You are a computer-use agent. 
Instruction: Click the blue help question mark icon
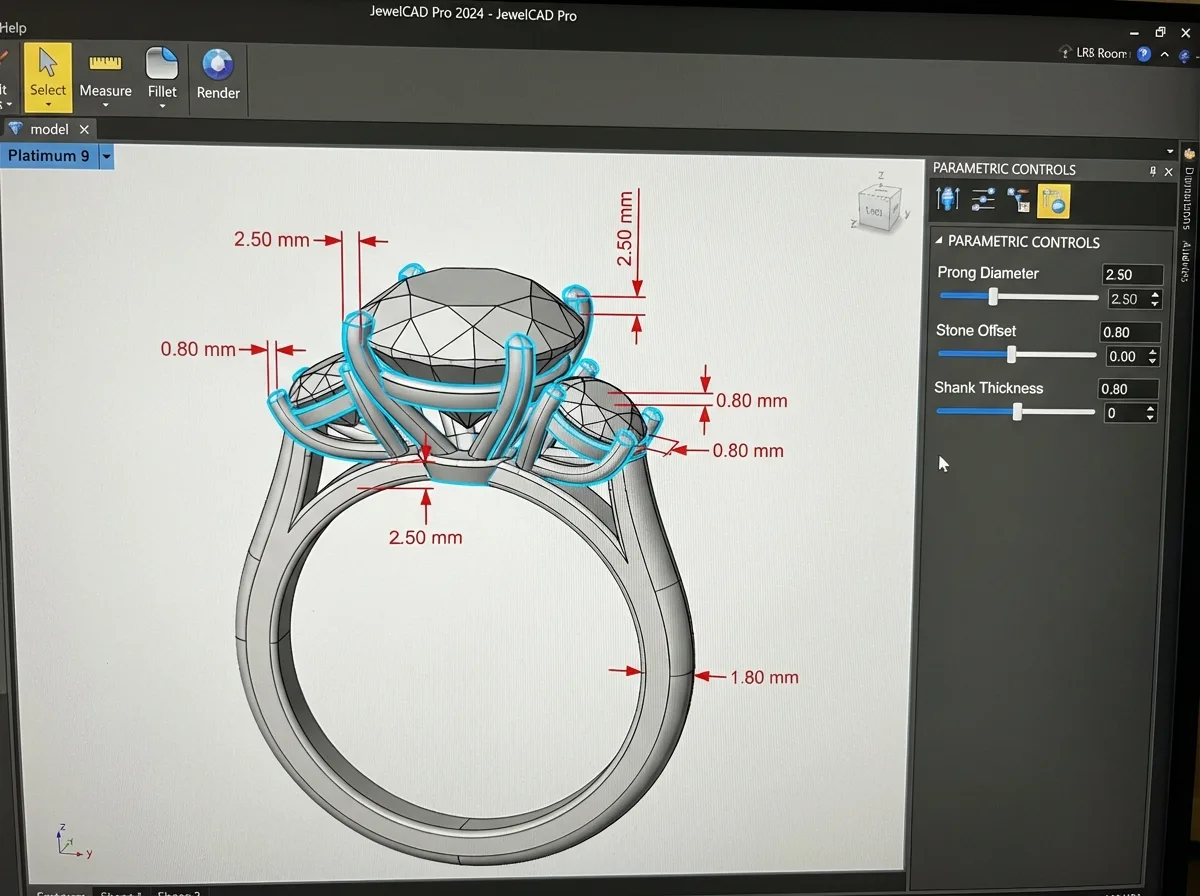point(1143,54)
